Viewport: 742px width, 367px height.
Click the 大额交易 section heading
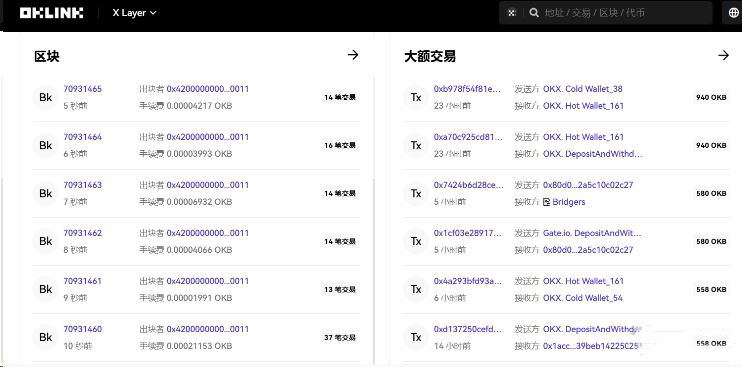point(430,56)
